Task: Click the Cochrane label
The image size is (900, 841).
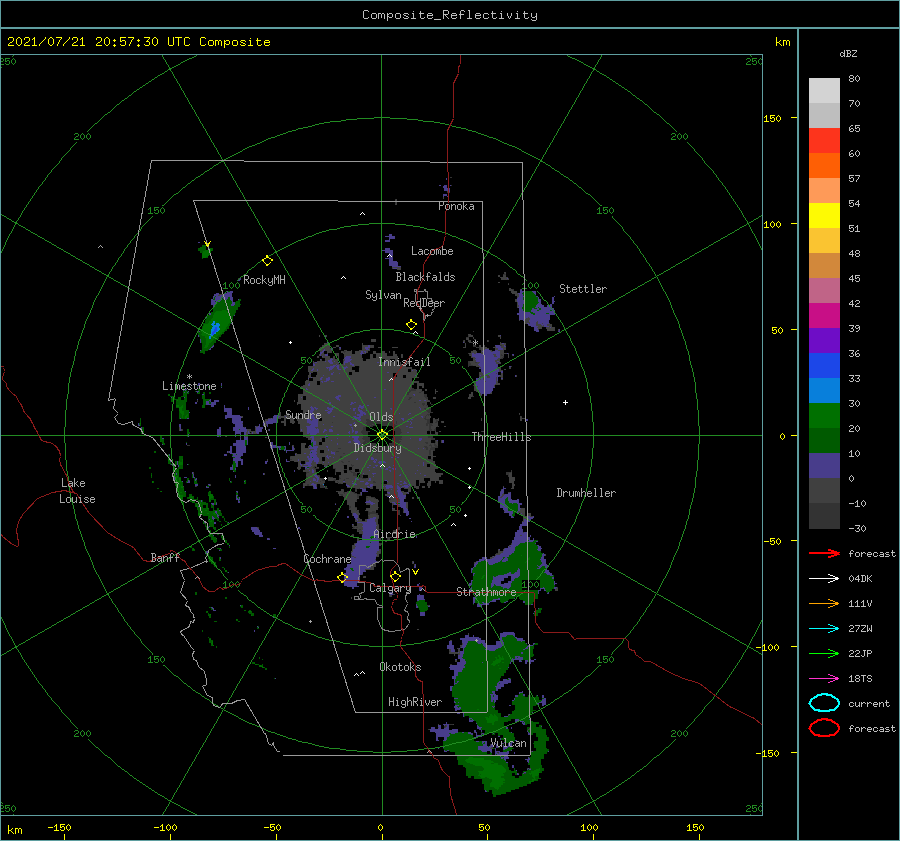Action: [x=327, y=559]
